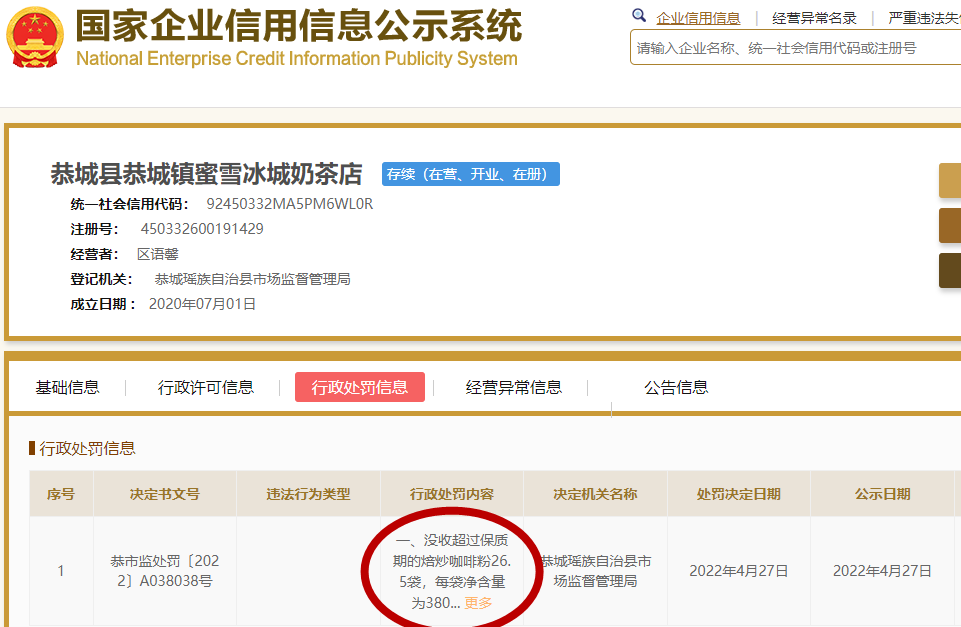Click the magnifier search icon
This screenshot has width=961, height=627.
pos(640,16)
